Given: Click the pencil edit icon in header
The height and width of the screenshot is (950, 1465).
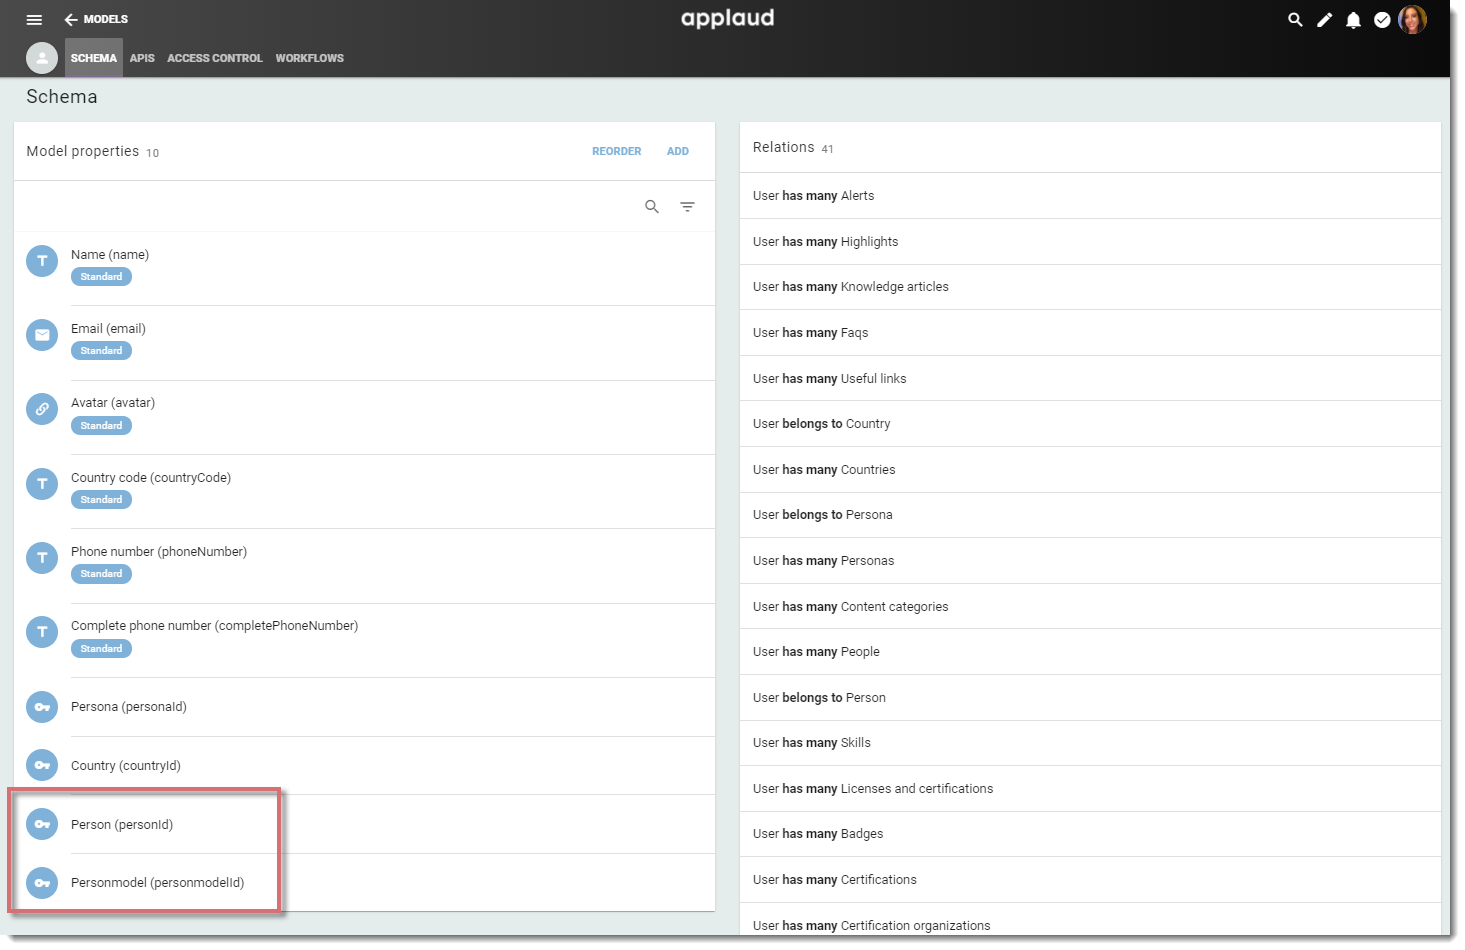Looking at the screenshot, I should click(x=1324, y=20).
